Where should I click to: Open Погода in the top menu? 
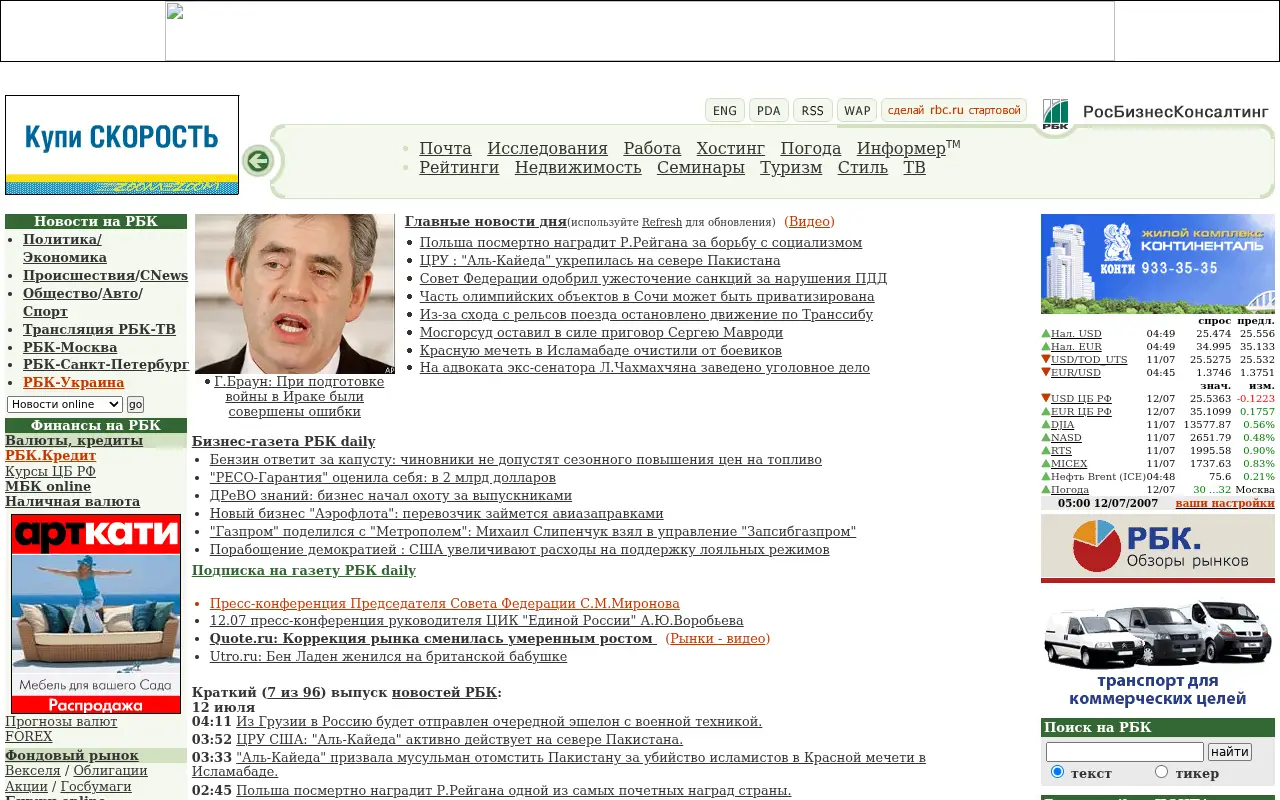tap(811, 148)
